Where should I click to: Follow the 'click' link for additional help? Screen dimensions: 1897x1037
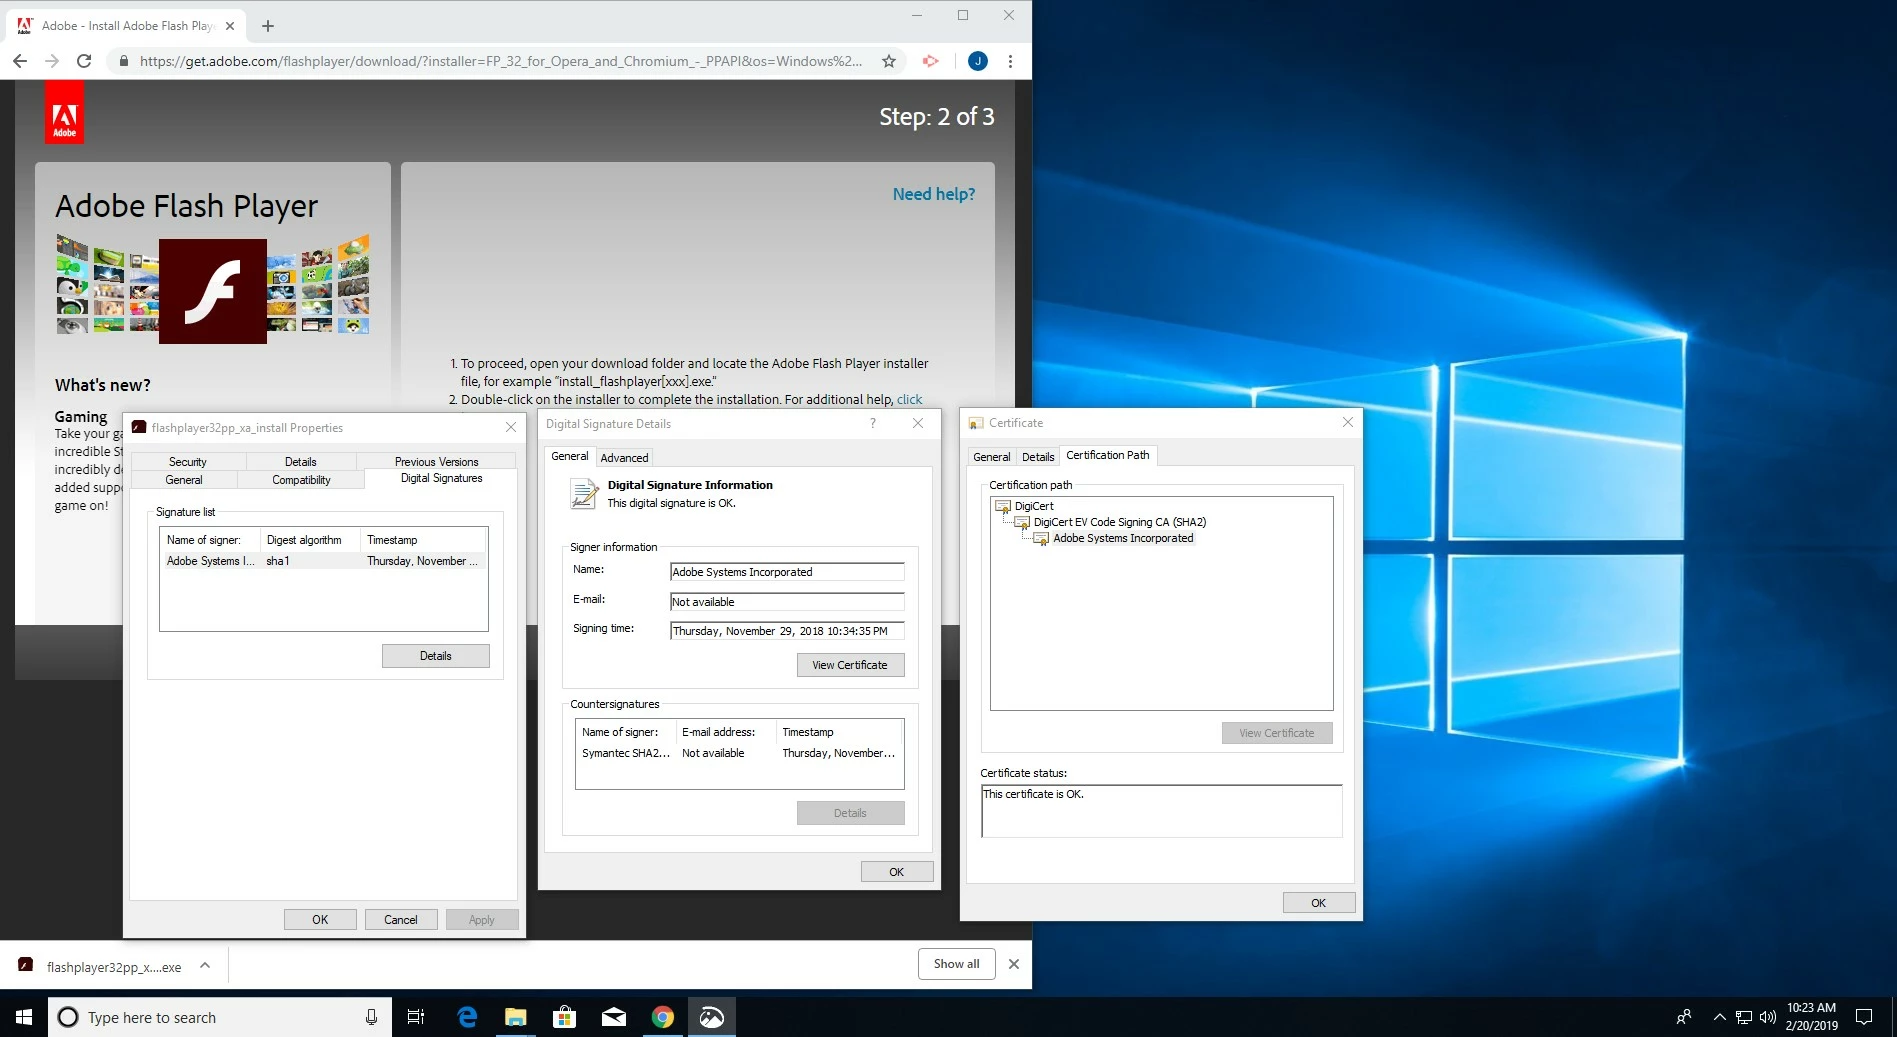point(909,399)
